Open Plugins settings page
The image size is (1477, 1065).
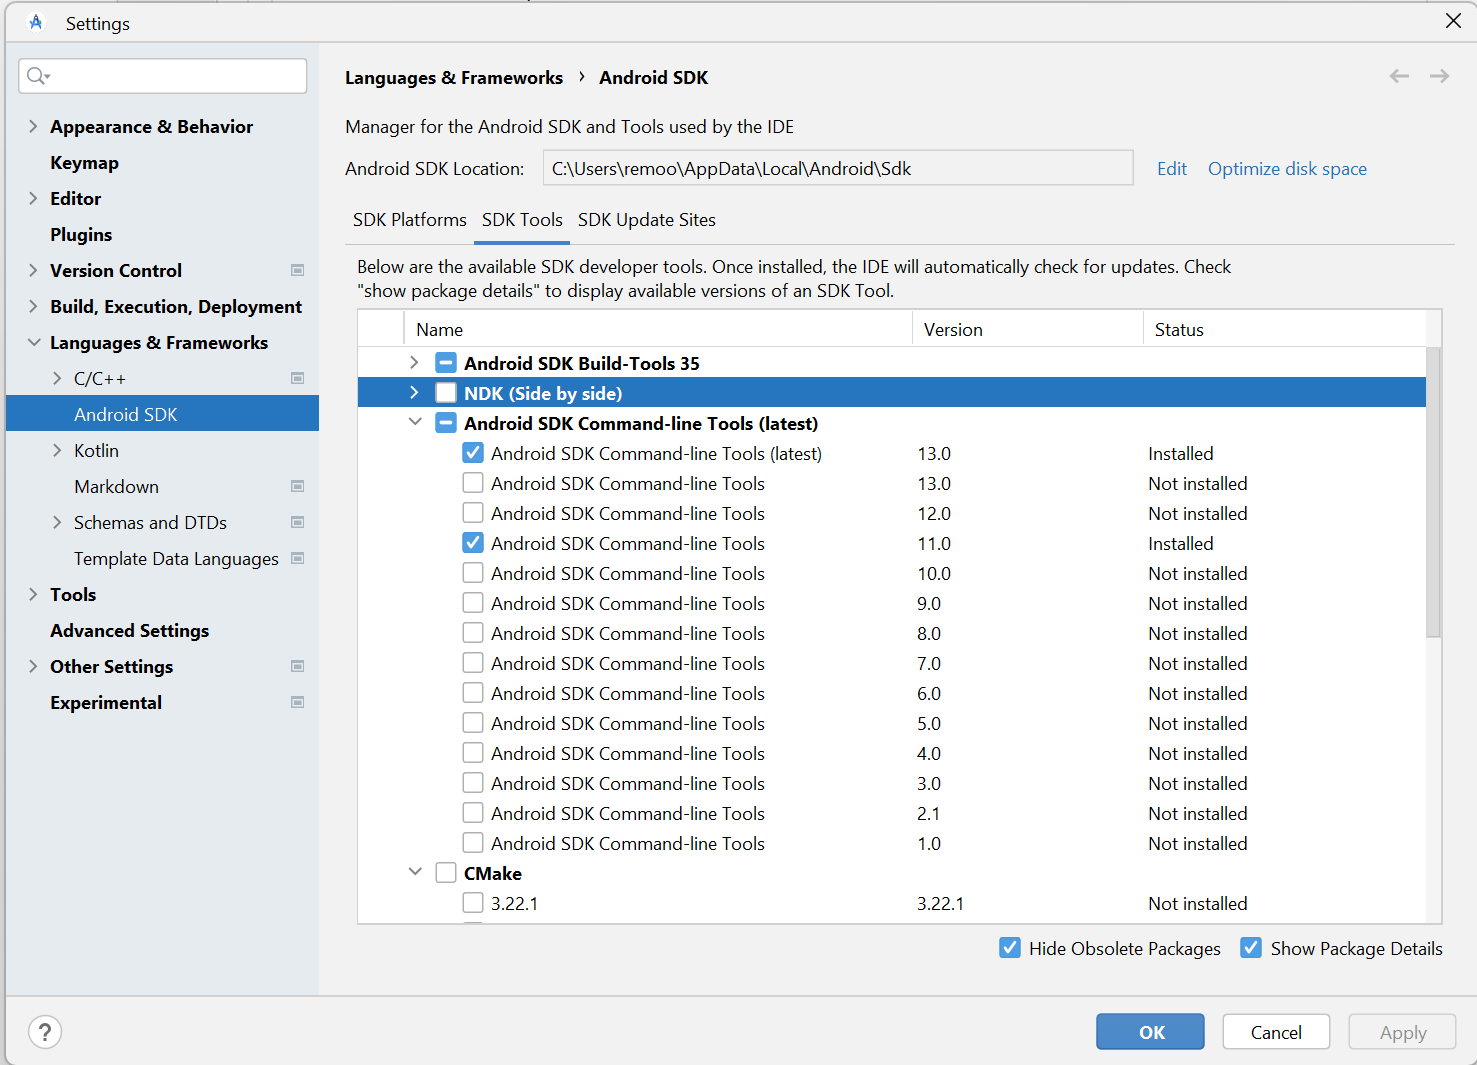[81, 234]
